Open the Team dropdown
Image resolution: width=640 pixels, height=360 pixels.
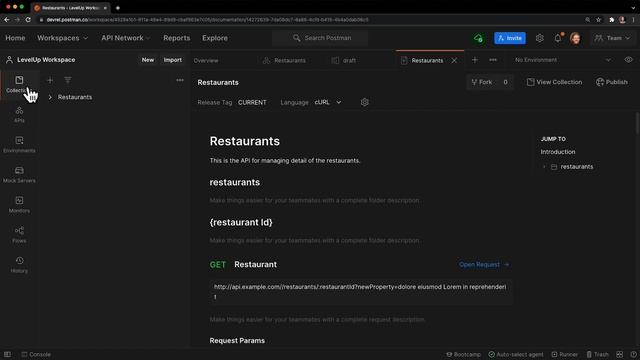point(612,38)
